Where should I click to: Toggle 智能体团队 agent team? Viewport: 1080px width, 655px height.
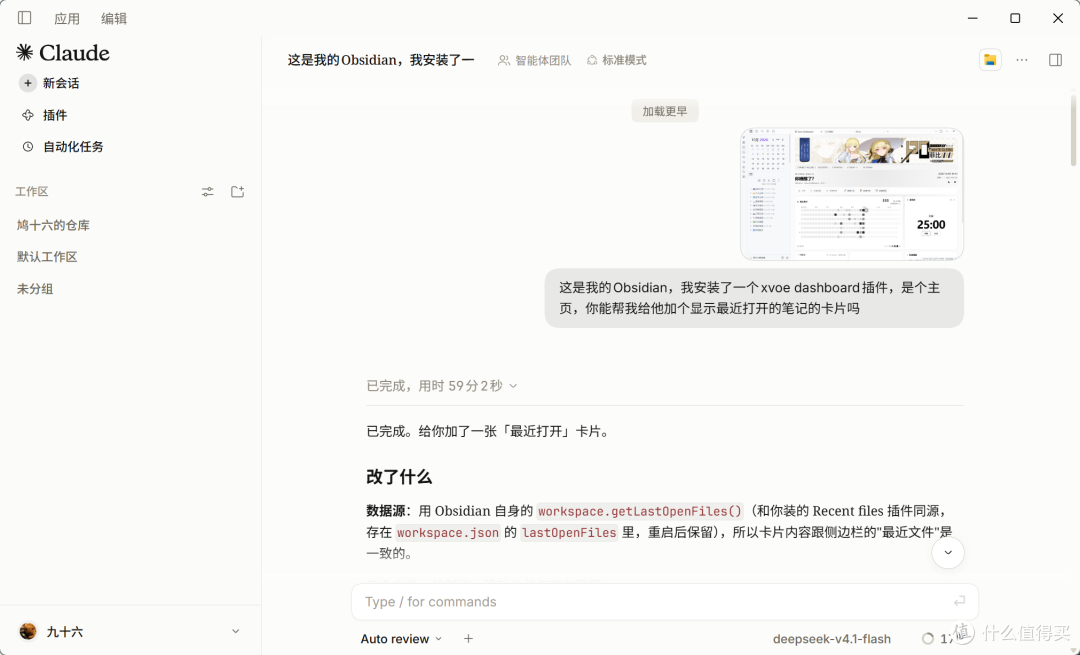(x=534, y=61)
